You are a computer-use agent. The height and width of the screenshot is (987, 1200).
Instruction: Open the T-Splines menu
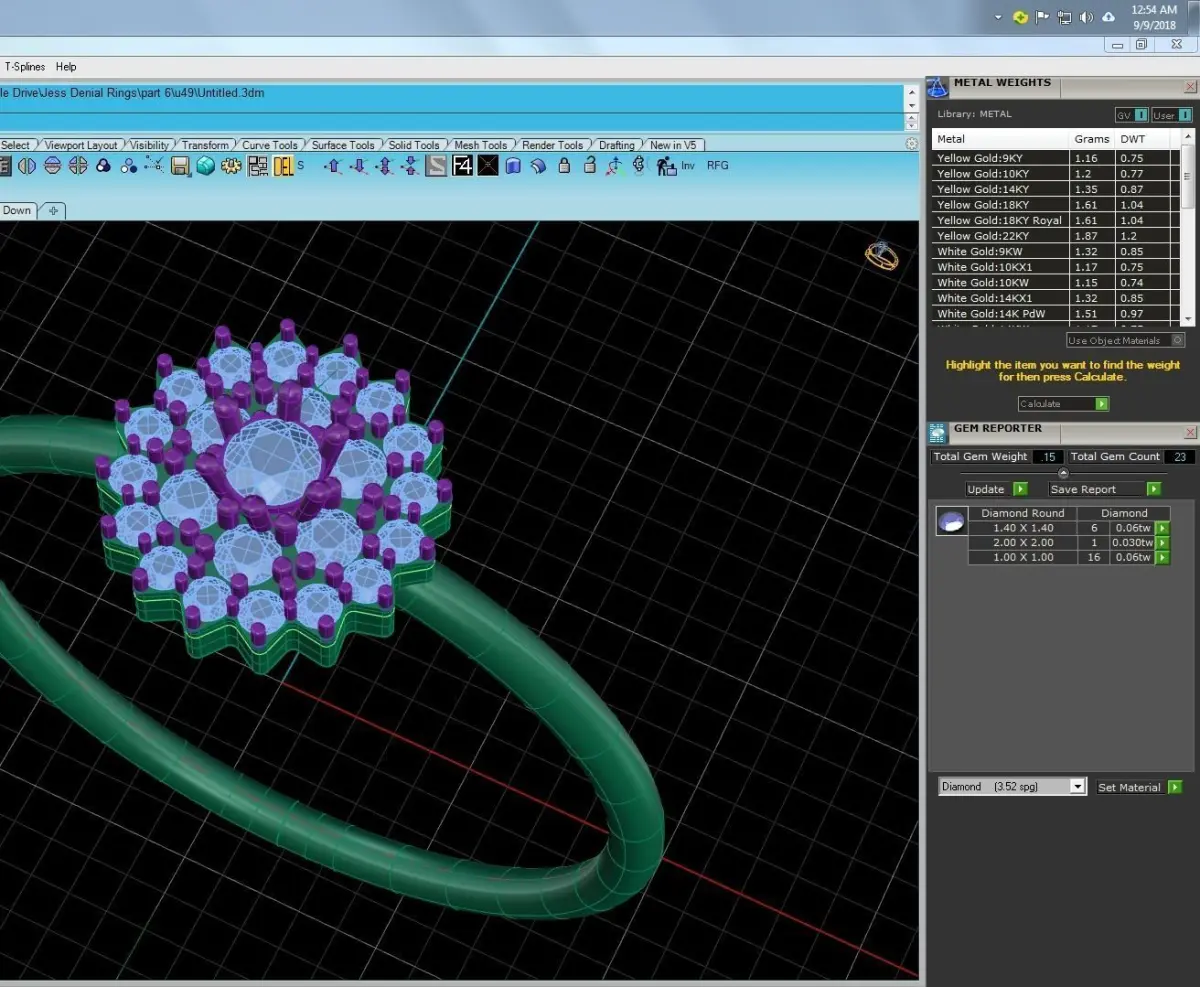pos(25,67)
